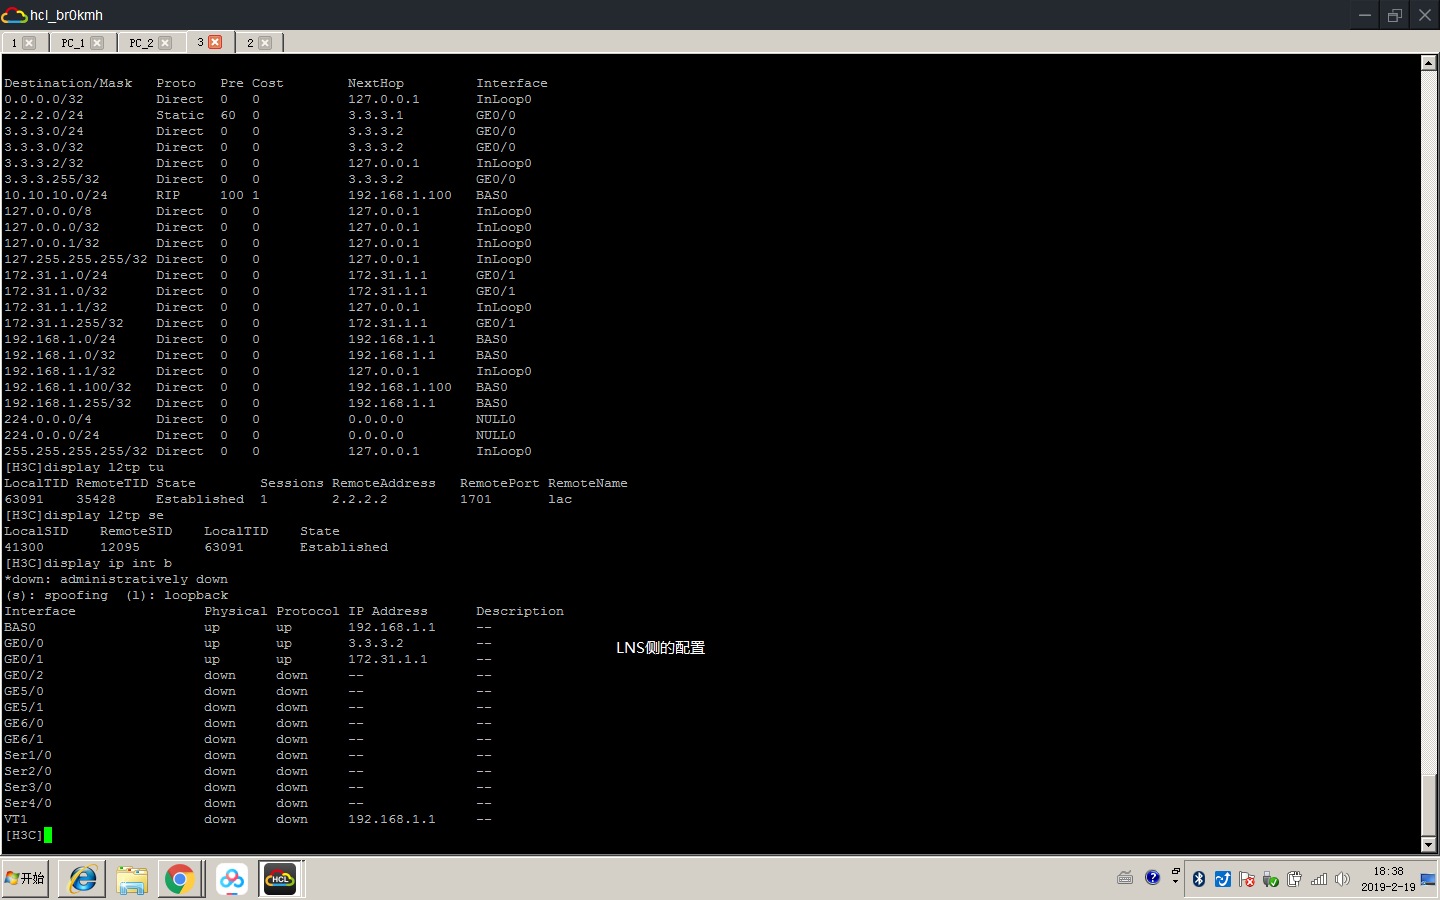Viewport: 1440px width, 900px height.
Task: Click the Show Desktop button
Action: (x=1428, y=879)
